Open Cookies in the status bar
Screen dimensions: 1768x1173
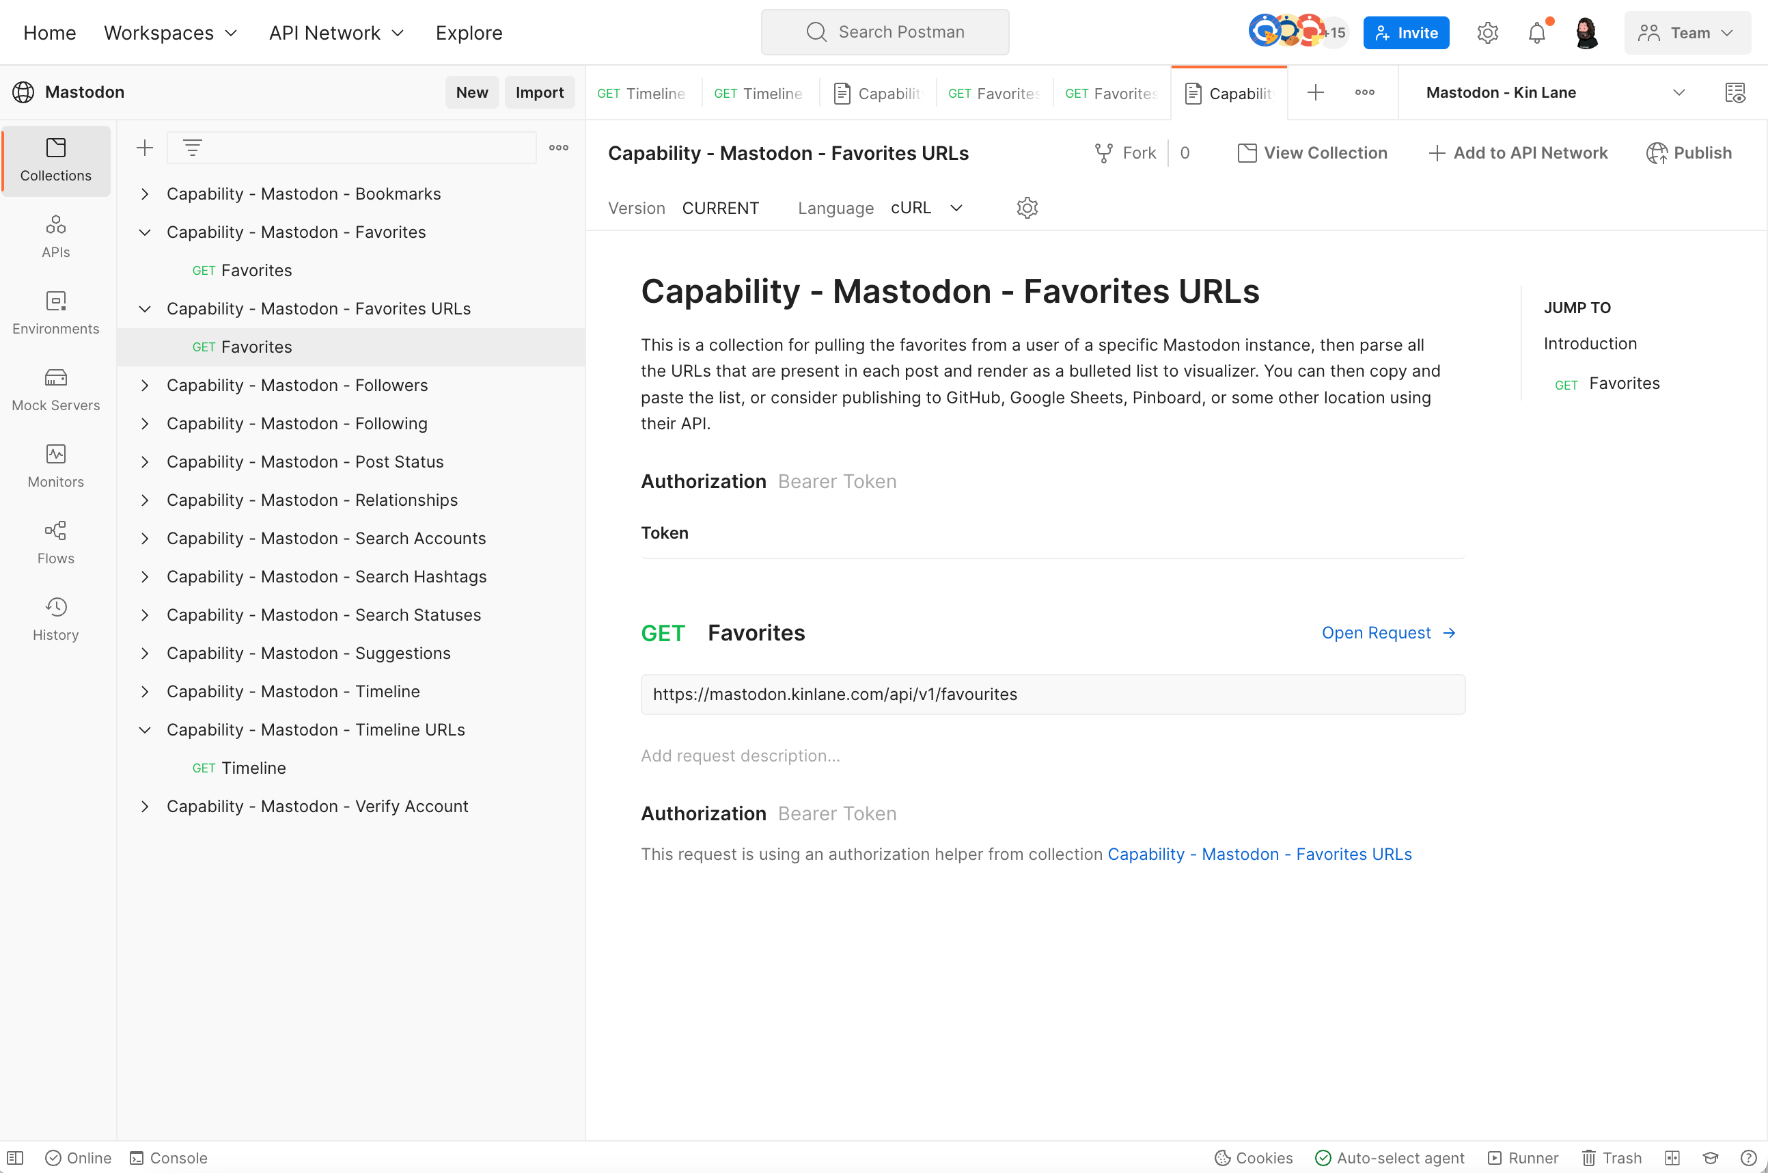1253,1158
